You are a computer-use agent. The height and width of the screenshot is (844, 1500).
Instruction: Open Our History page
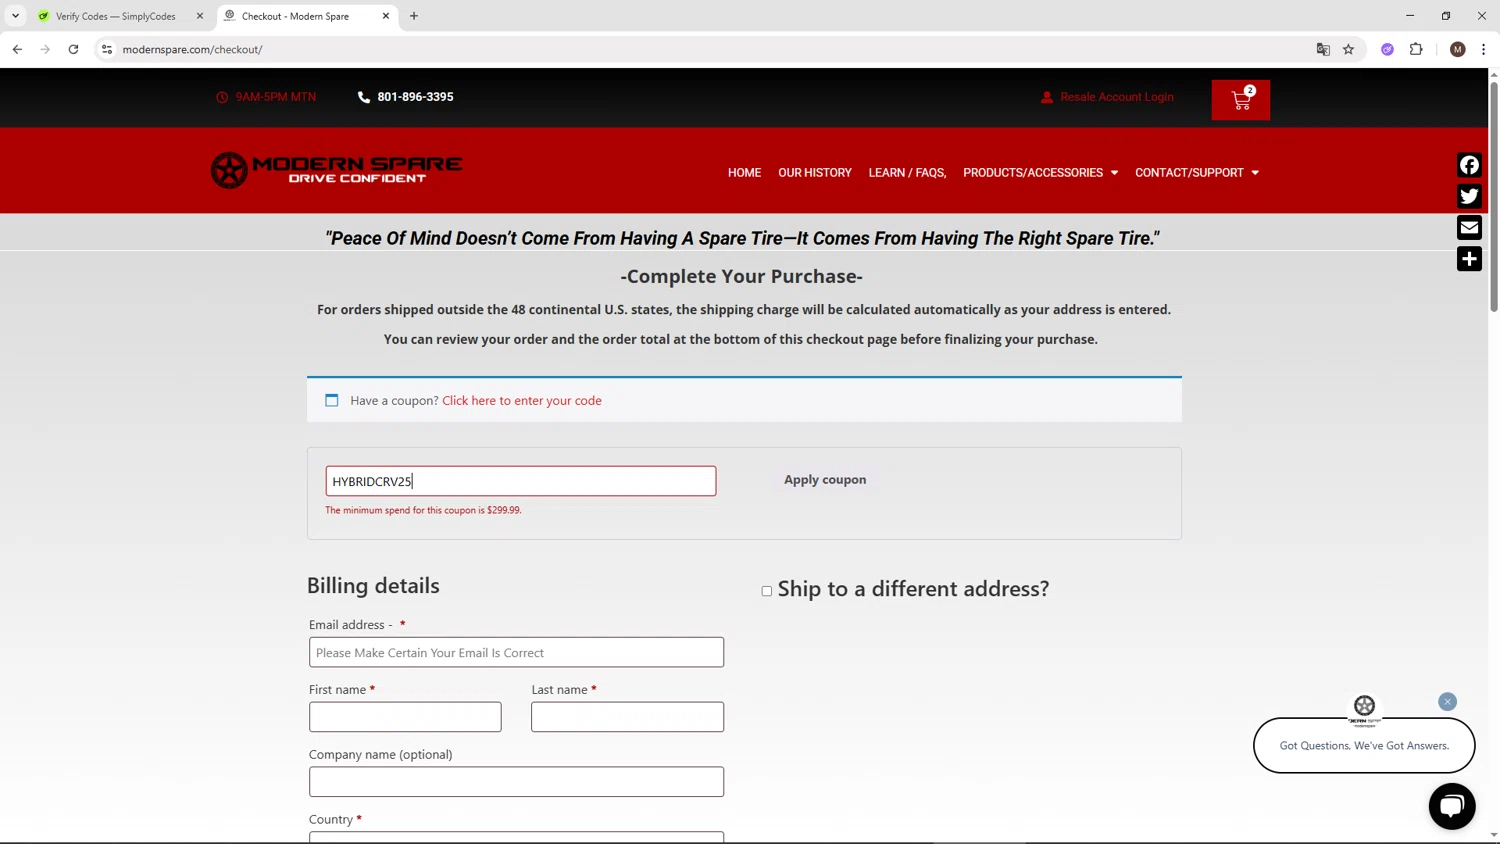pyautogui.click(x=815, y=173)
